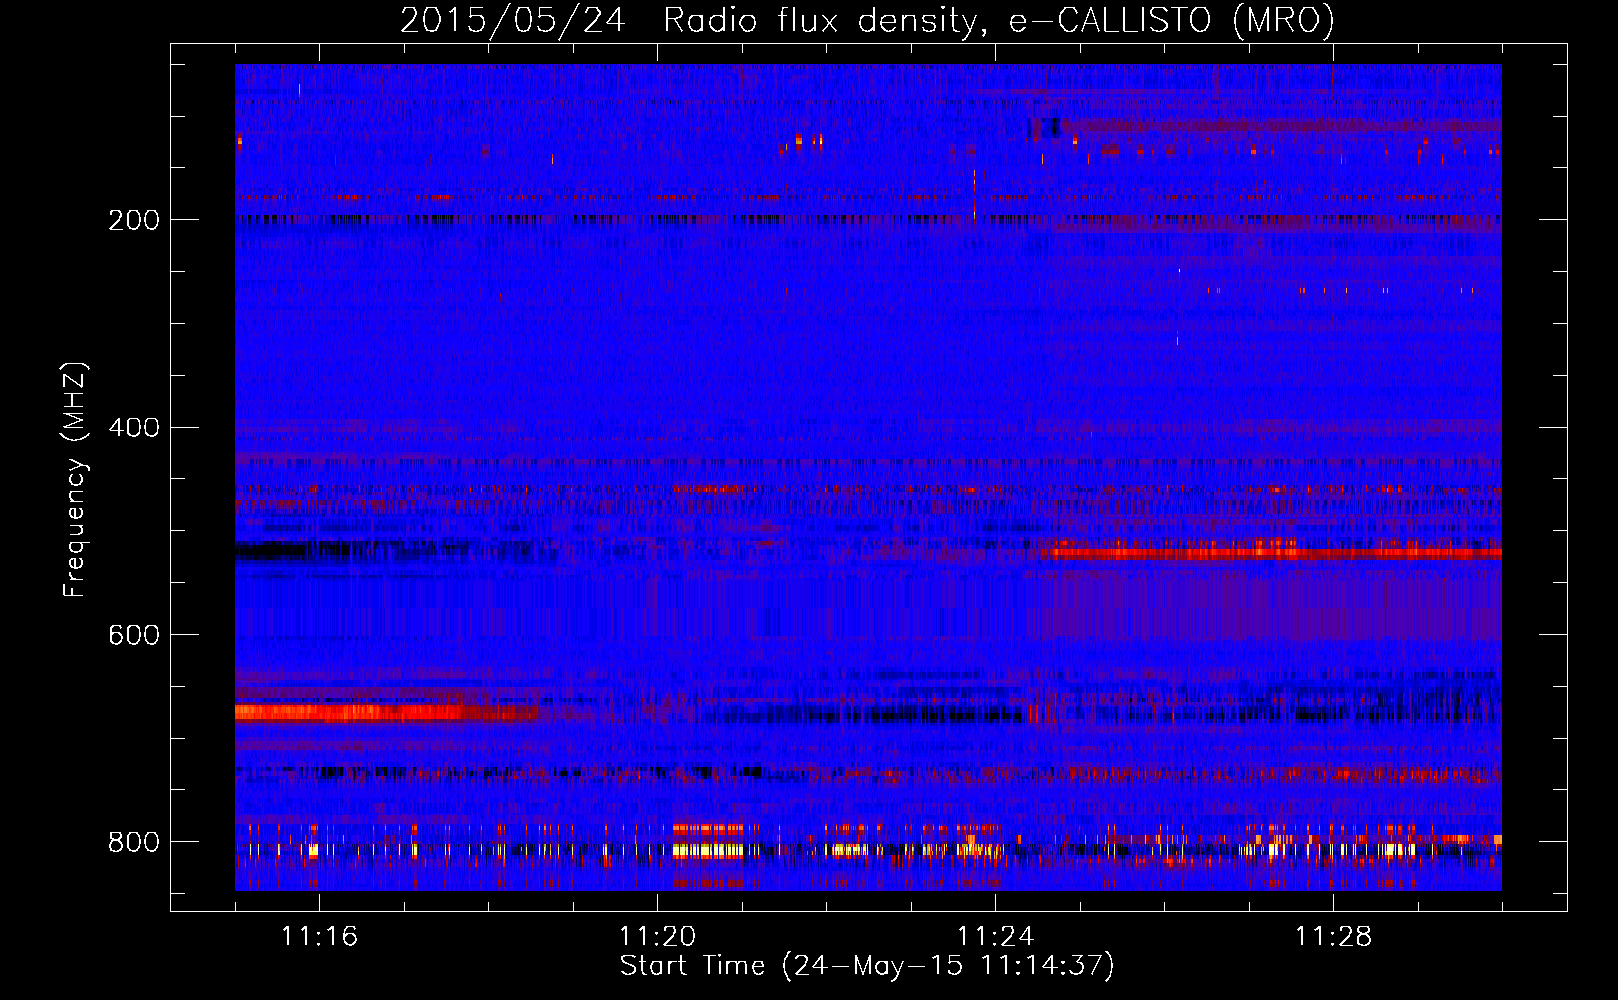The height and width of the screenshot is (1000, 1618).
Task: Click the 'Start Time (24-May-15 11:14:37)' axis label
Action: pyautogui.click(x=867, y=966)
